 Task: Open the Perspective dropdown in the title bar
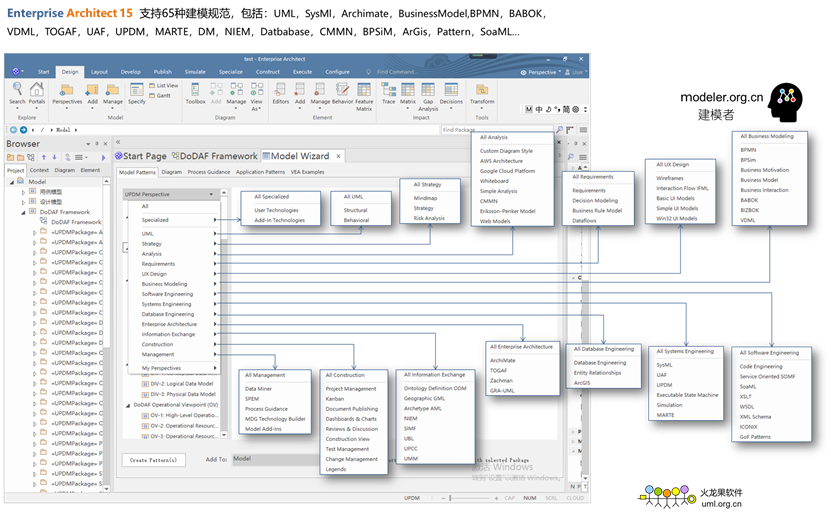click(541, 72)
